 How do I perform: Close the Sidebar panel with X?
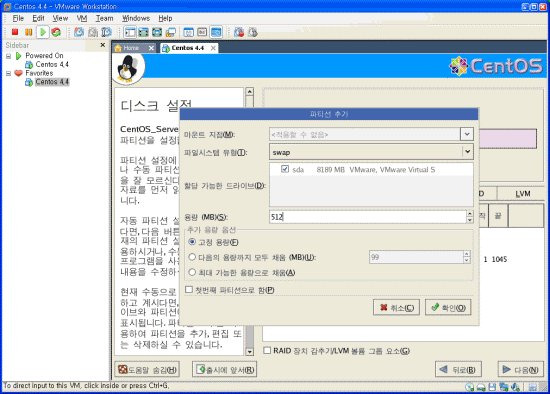tap(102, 45)
